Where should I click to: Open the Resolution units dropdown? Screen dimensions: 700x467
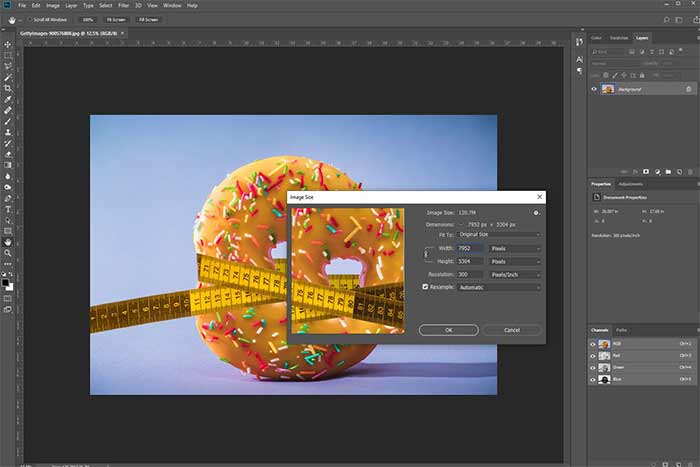click(515, 274)
